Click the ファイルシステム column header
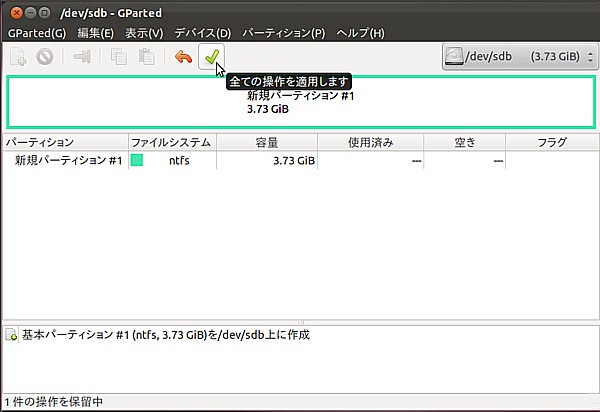Image resolution: width=600 pixels, height=412 pixels. click(x=173, y=142)
